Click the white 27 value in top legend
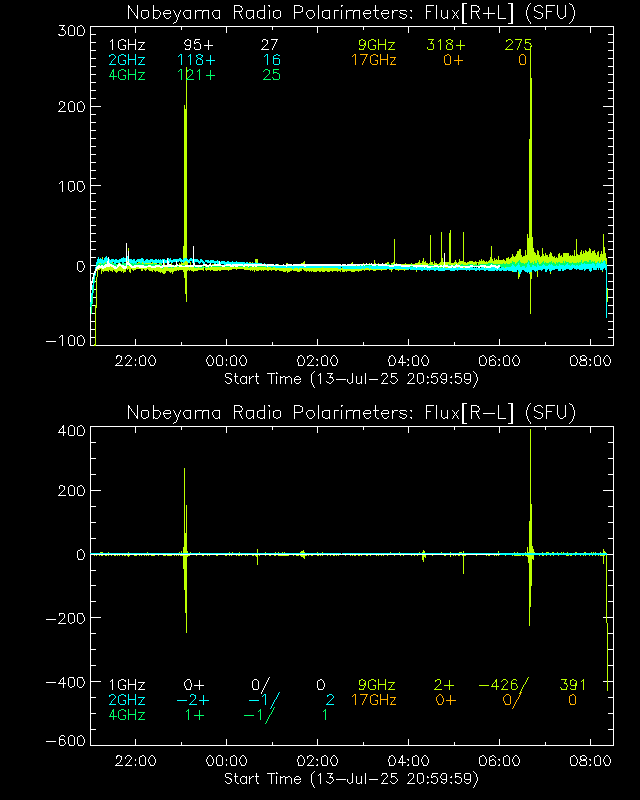The image size is (640, 800). click(x=269, y=45)
